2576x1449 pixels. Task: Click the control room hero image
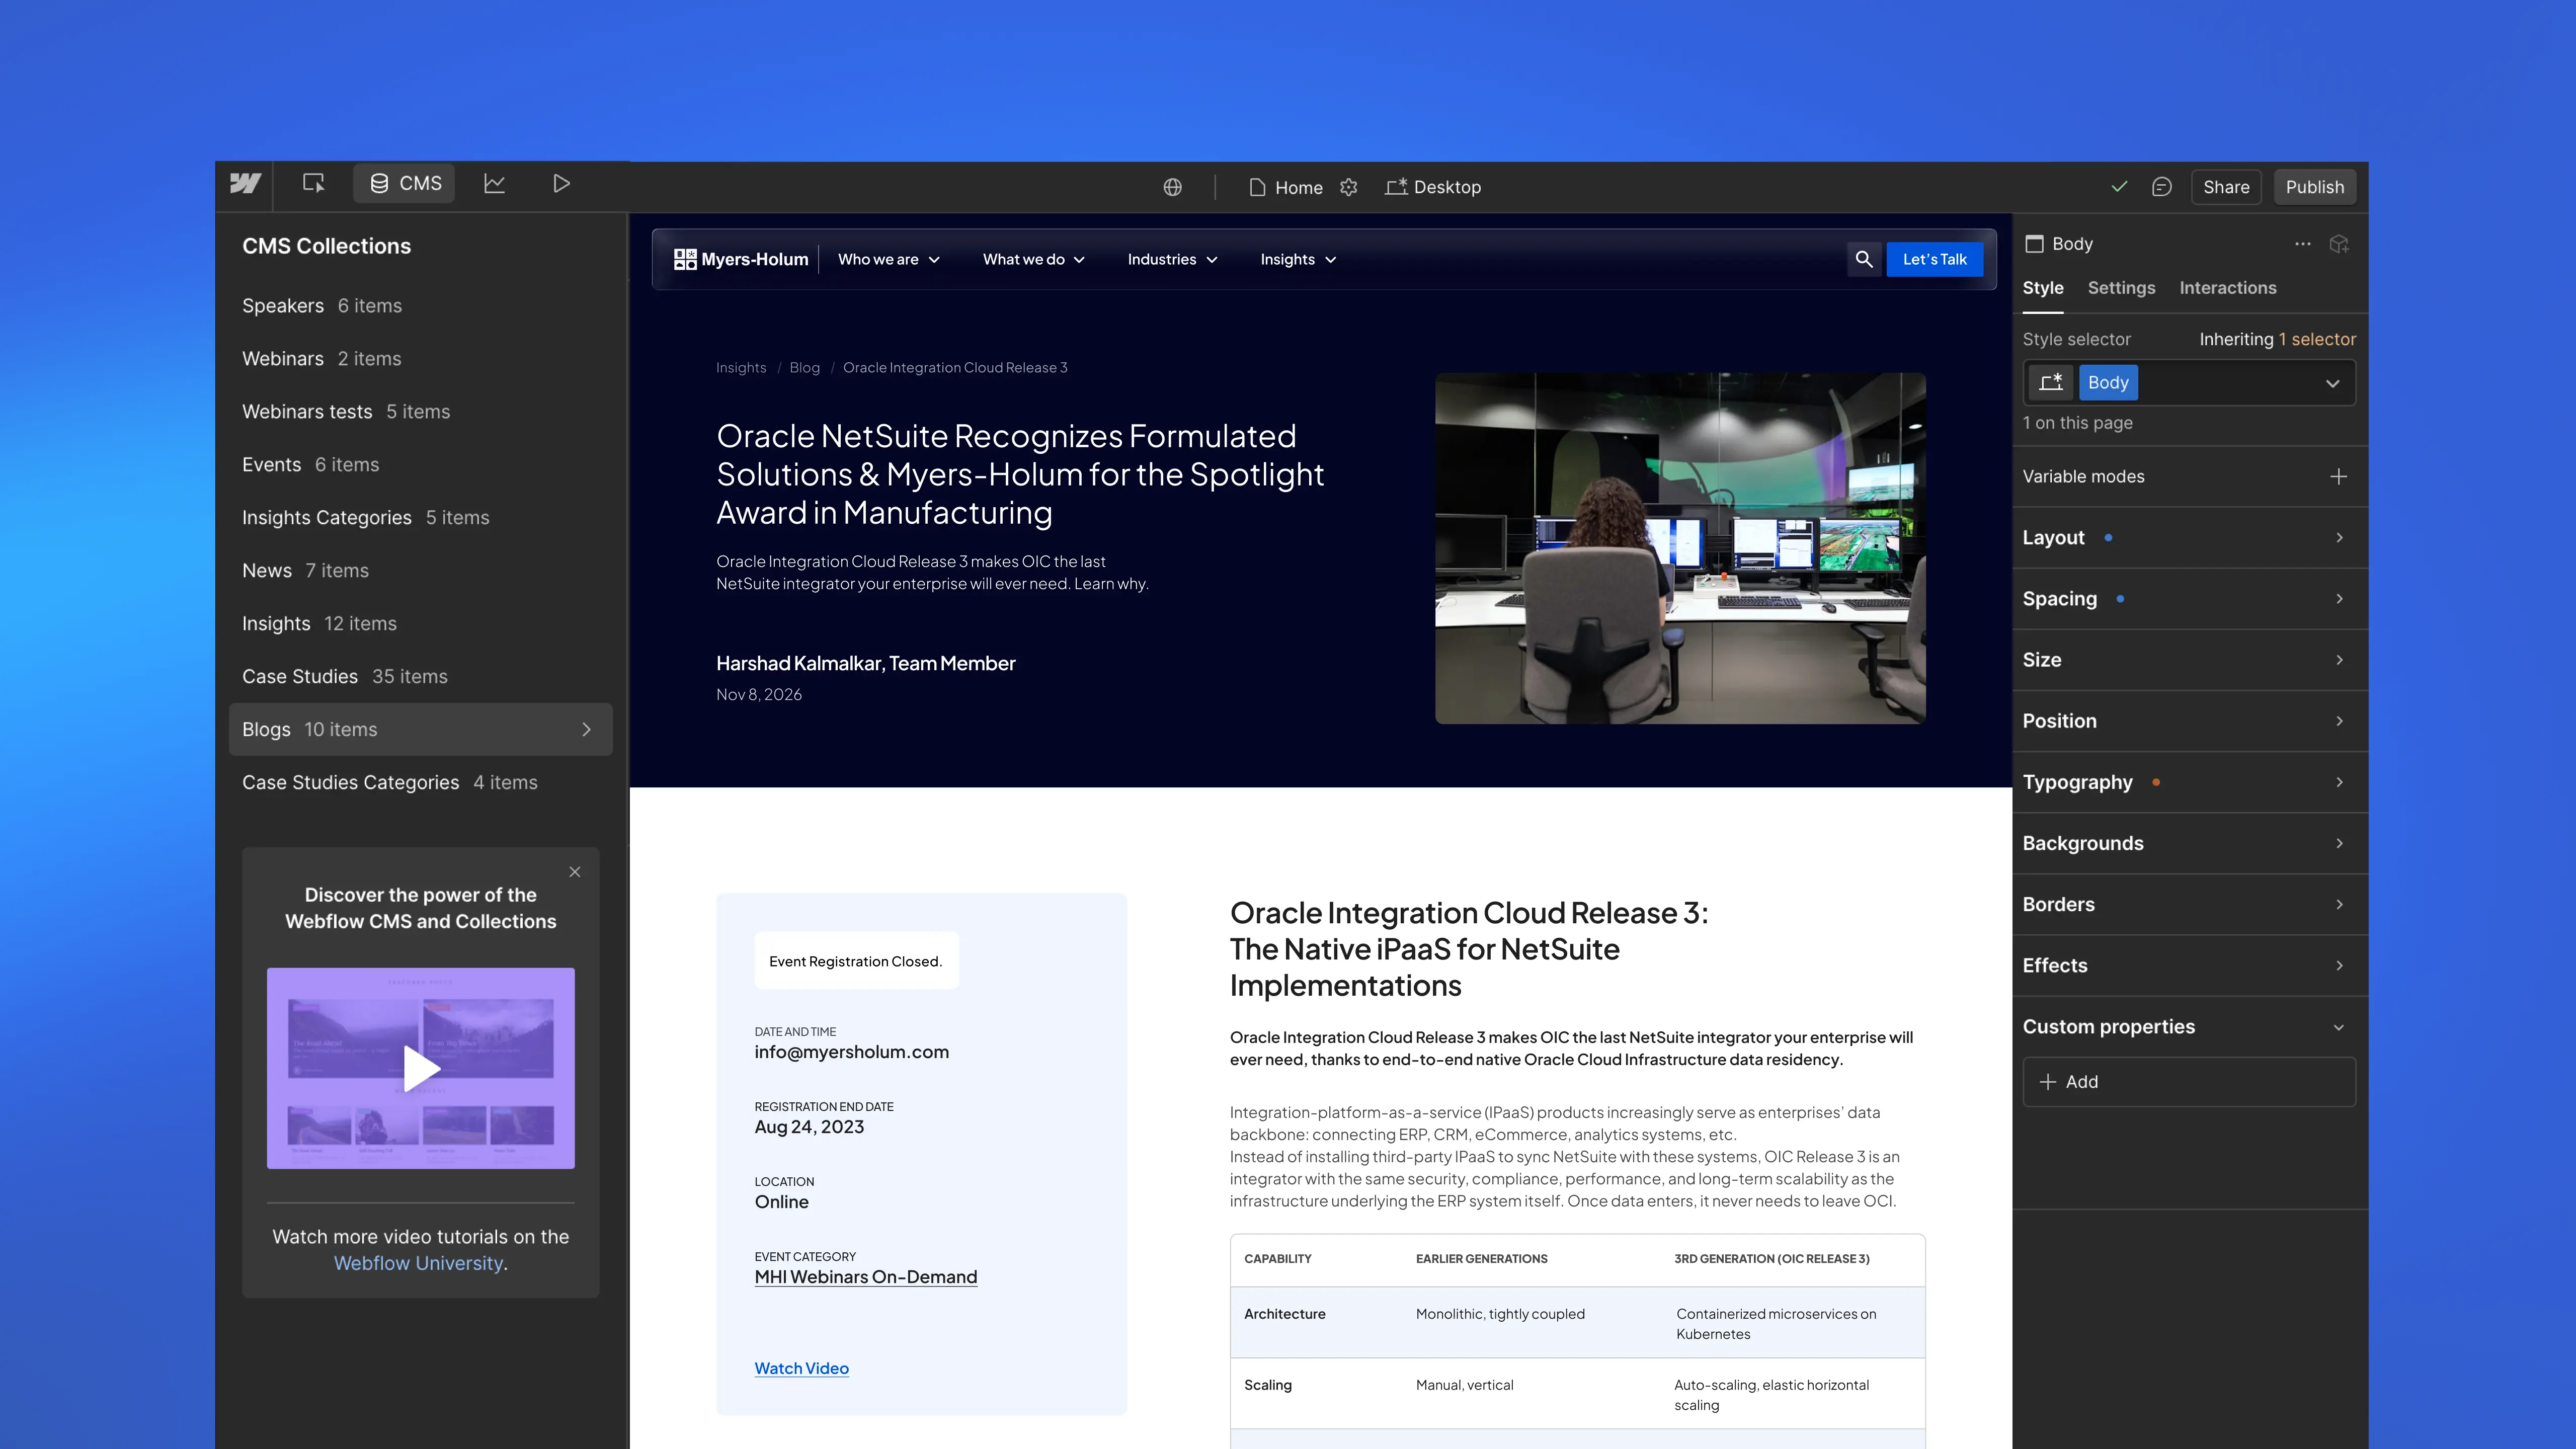pos(1680,548)
